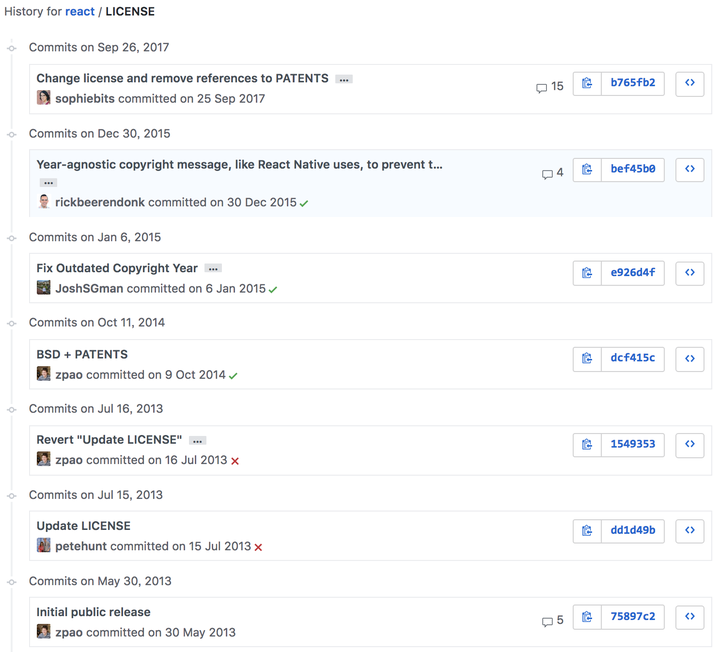View failed status on petehunt commit

(x=258, y=547)
